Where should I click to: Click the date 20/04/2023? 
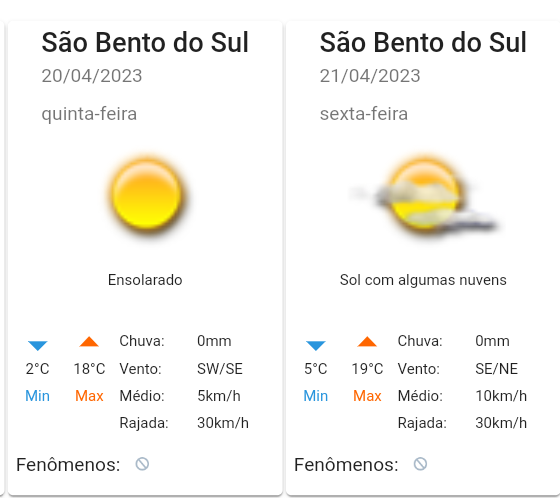pyautogui.click(x=92, y=76)
